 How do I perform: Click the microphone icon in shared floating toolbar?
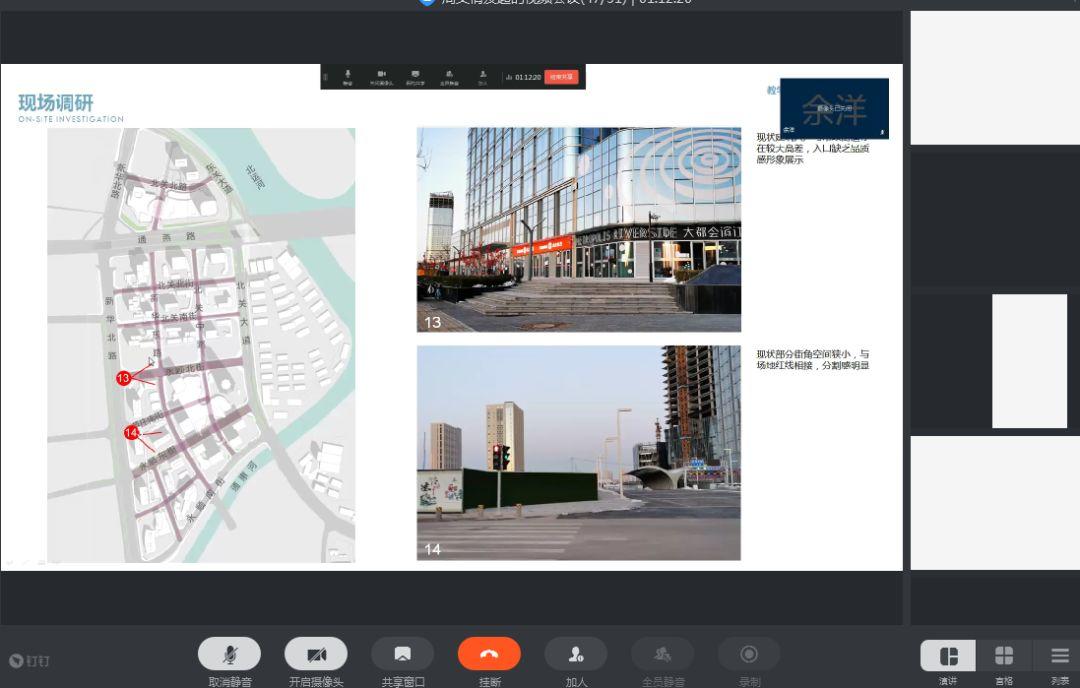[x=348, y=76]
